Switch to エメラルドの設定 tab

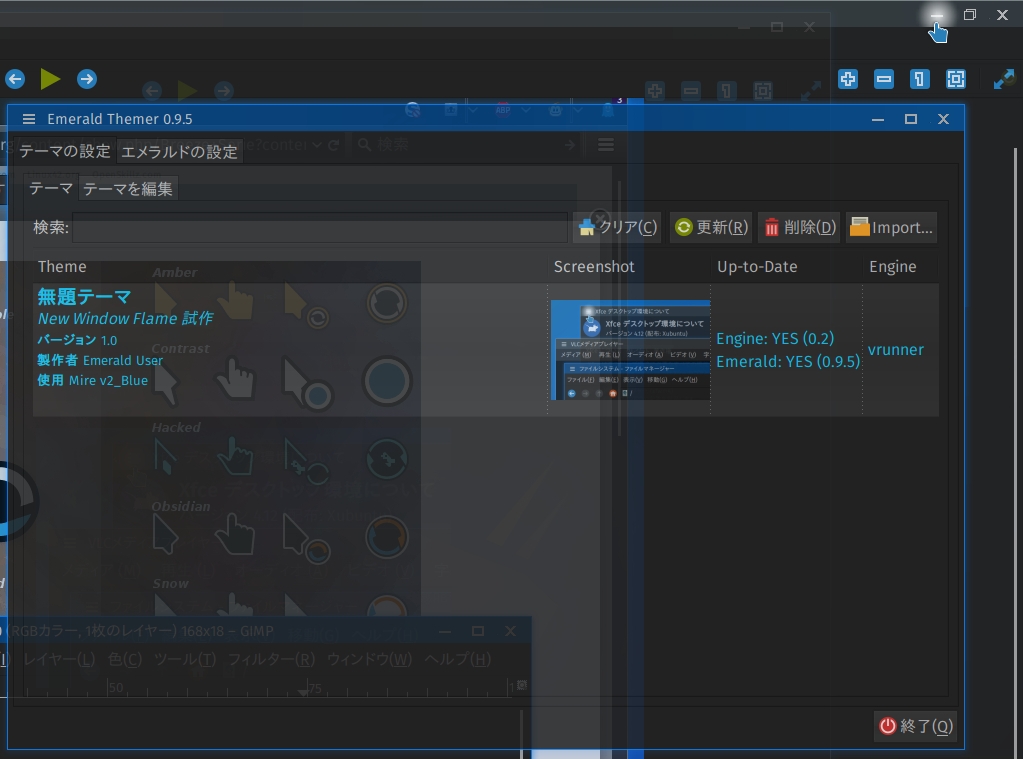(x=179, y=152)
